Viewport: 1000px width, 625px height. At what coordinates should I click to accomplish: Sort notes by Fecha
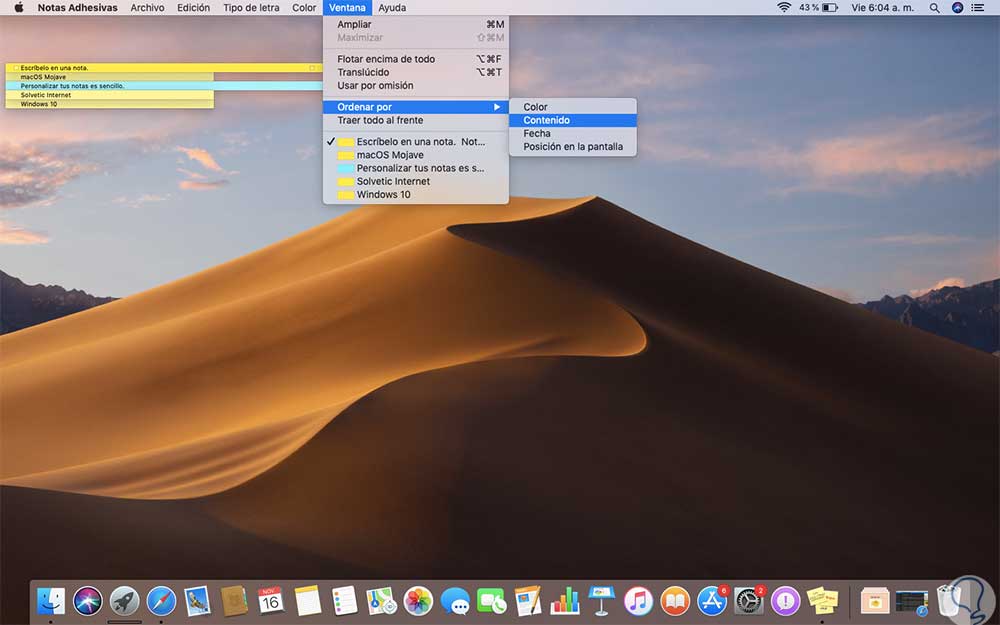[573, 133]
